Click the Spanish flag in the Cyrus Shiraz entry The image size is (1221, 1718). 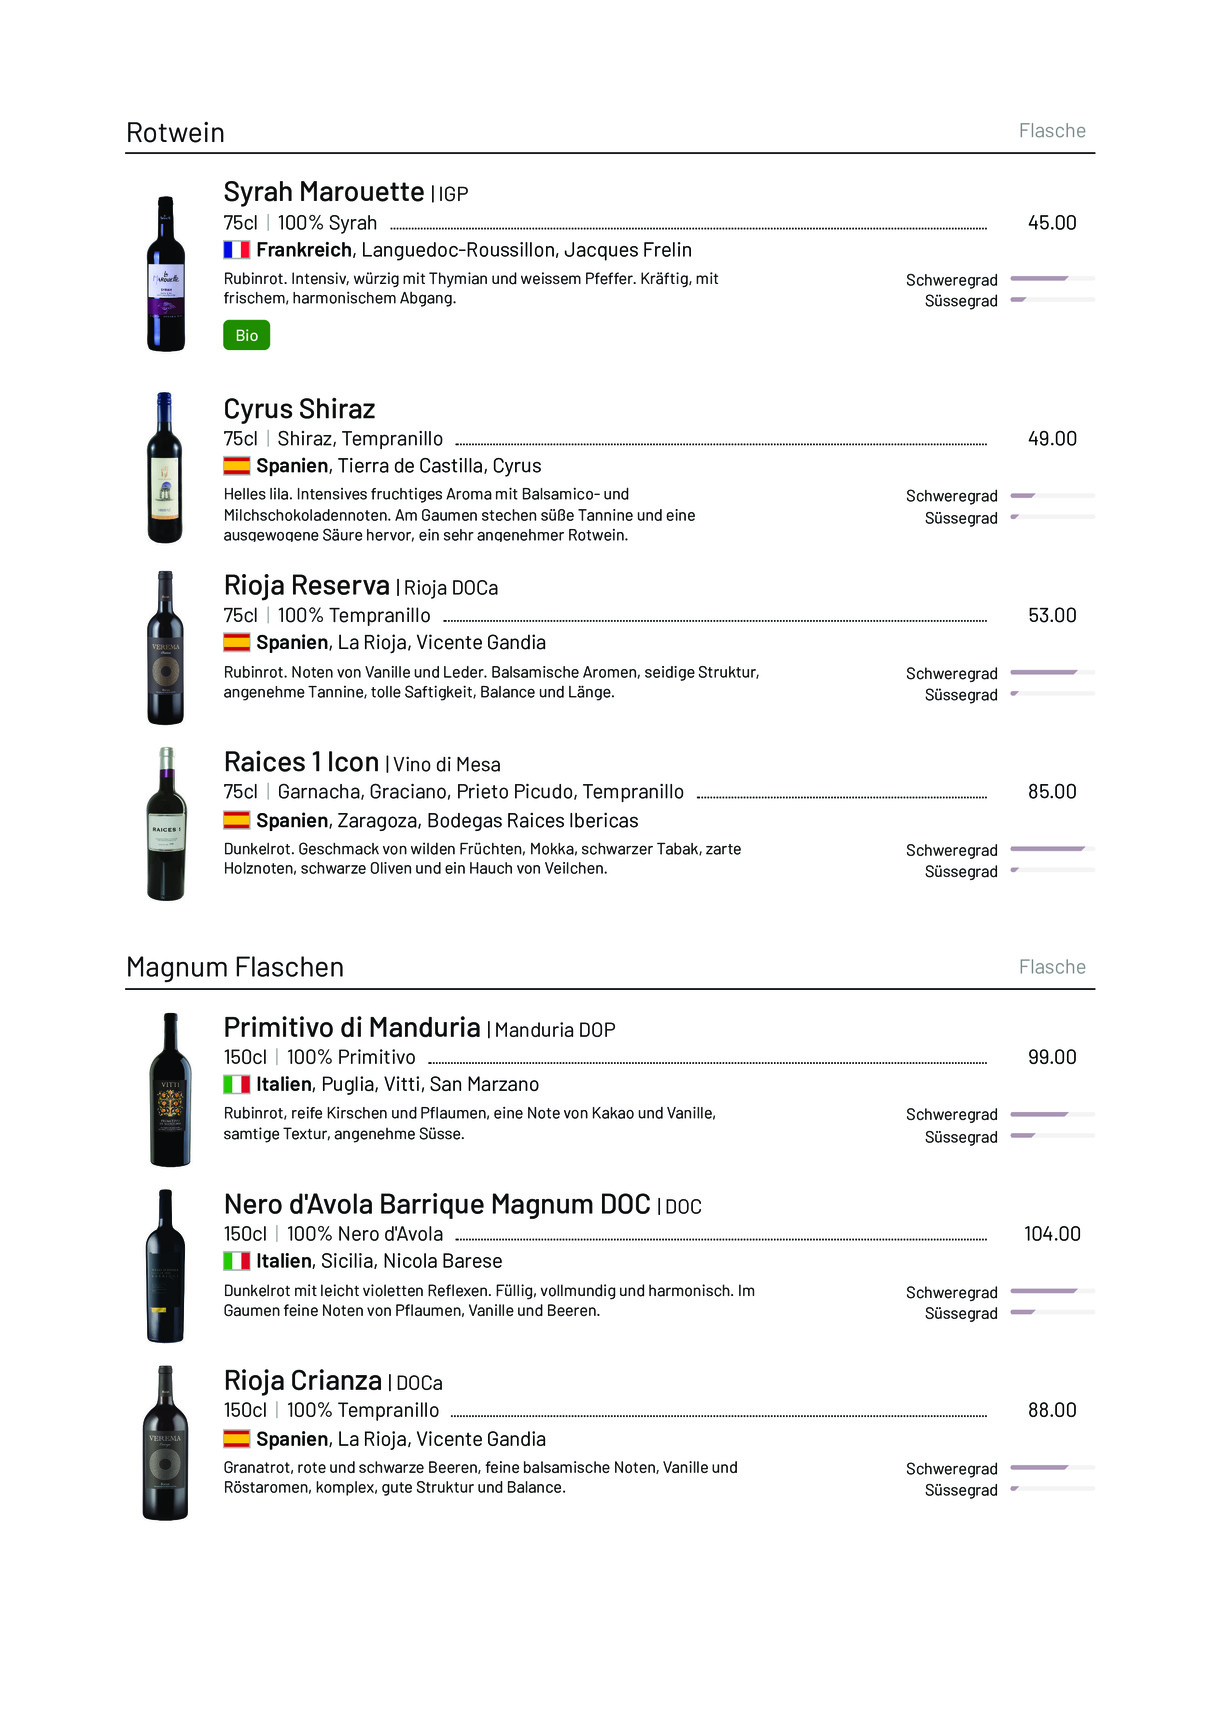pos(236,466)
